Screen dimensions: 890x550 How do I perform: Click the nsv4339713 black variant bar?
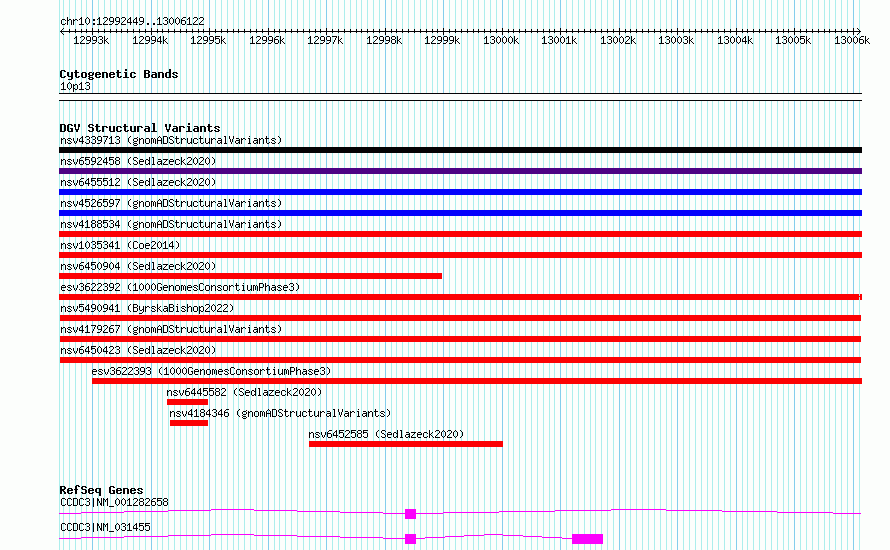(x=460, y=150)
